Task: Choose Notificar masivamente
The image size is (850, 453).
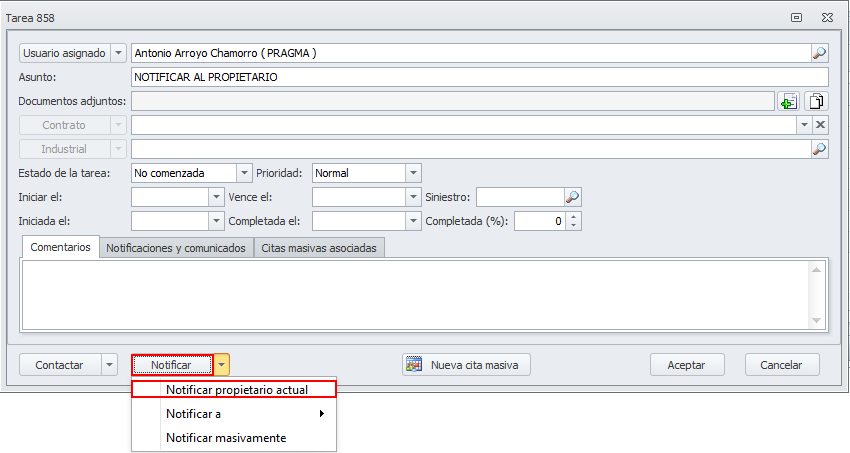Action: (234, 437)
